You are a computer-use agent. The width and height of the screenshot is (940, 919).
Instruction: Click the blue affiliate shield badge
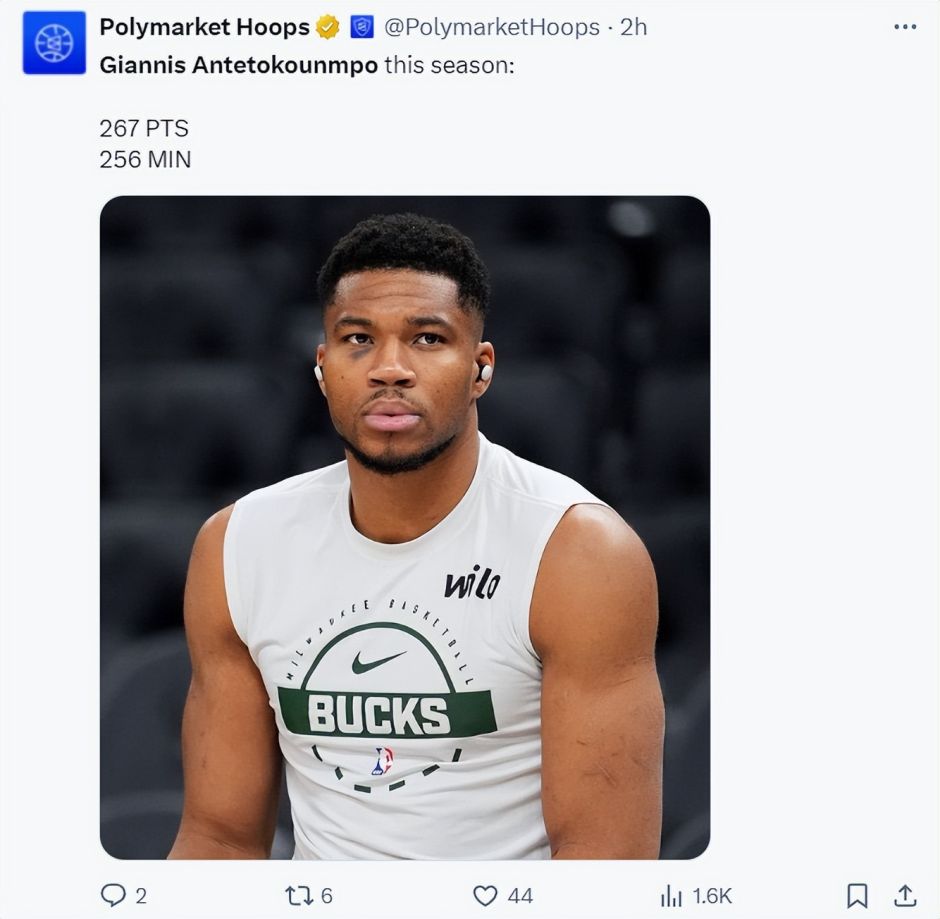(362, 28)
